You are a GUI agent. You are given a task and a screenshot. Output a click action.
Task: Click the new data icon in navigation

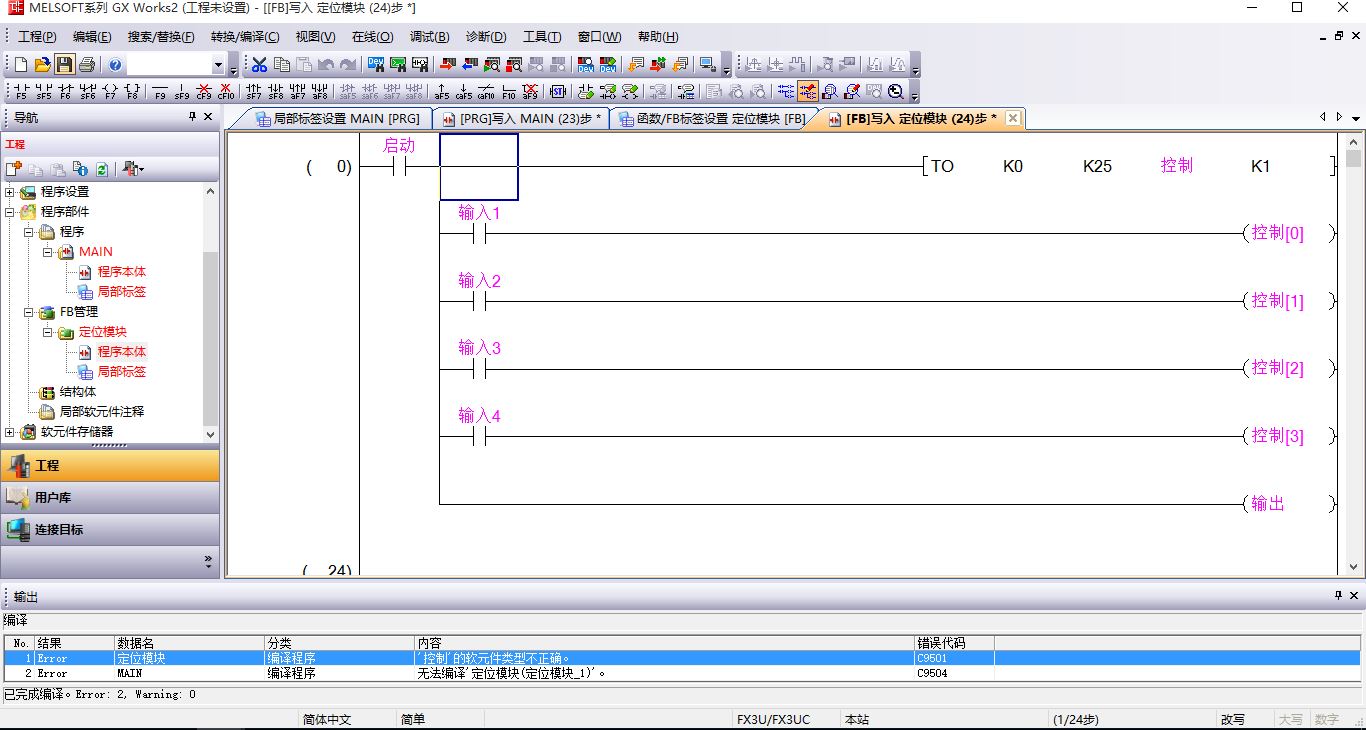click(x=14, y=169)
